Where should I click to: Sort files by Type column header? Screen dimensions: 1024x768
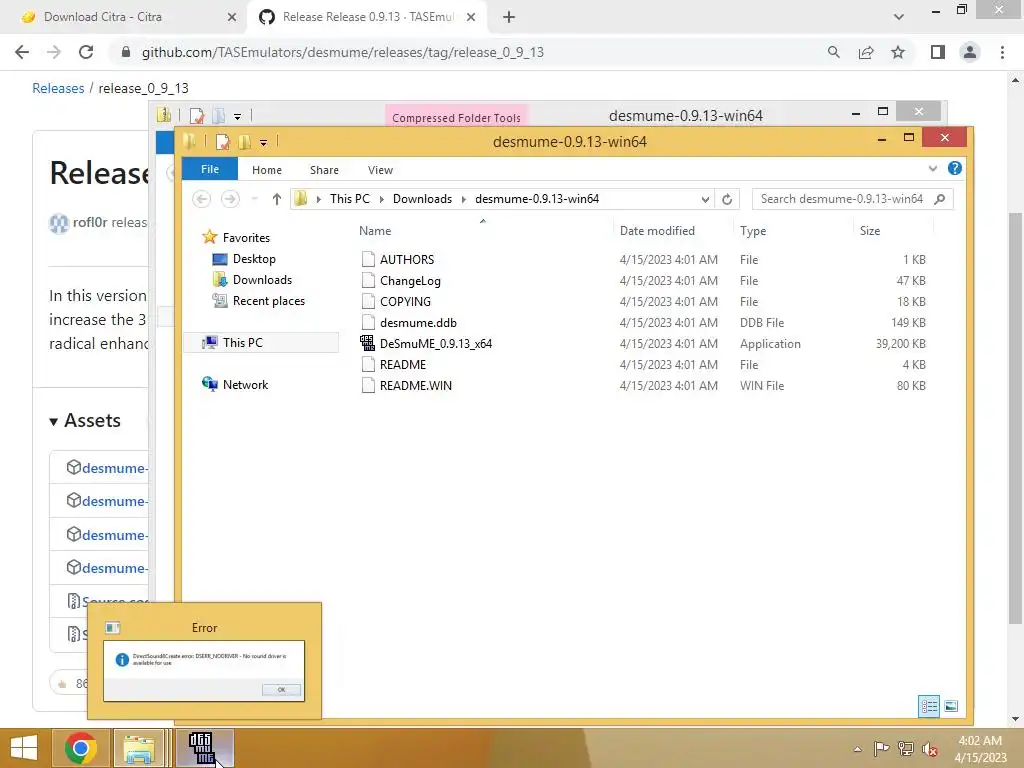pos(752,231)
